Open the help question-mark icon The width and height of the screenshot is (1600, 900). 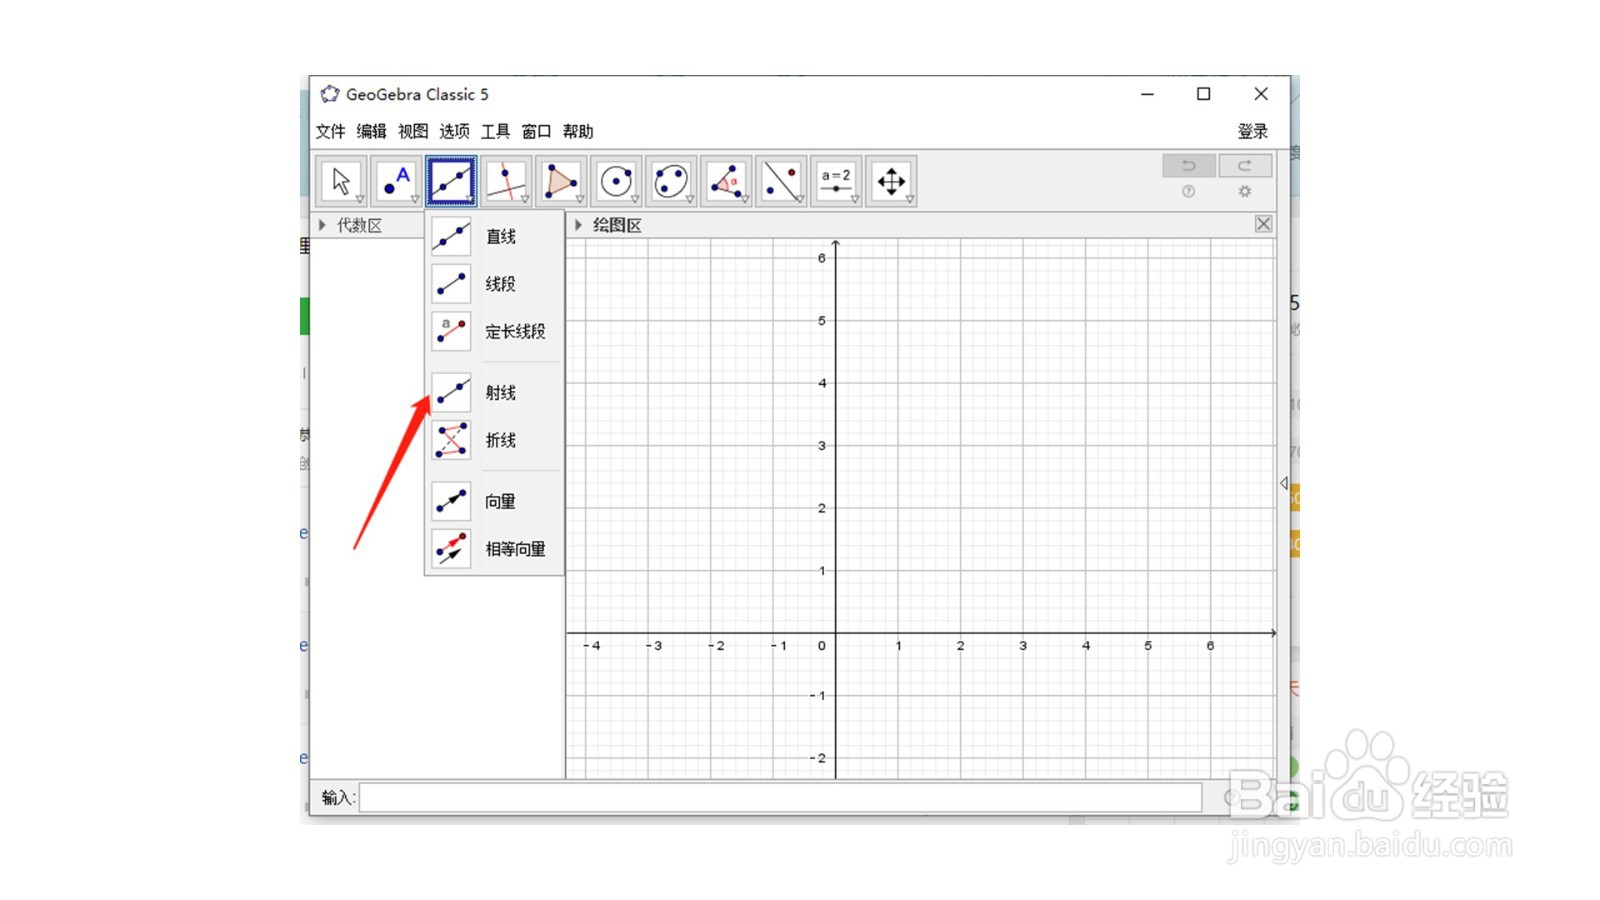click(1189, 191)
